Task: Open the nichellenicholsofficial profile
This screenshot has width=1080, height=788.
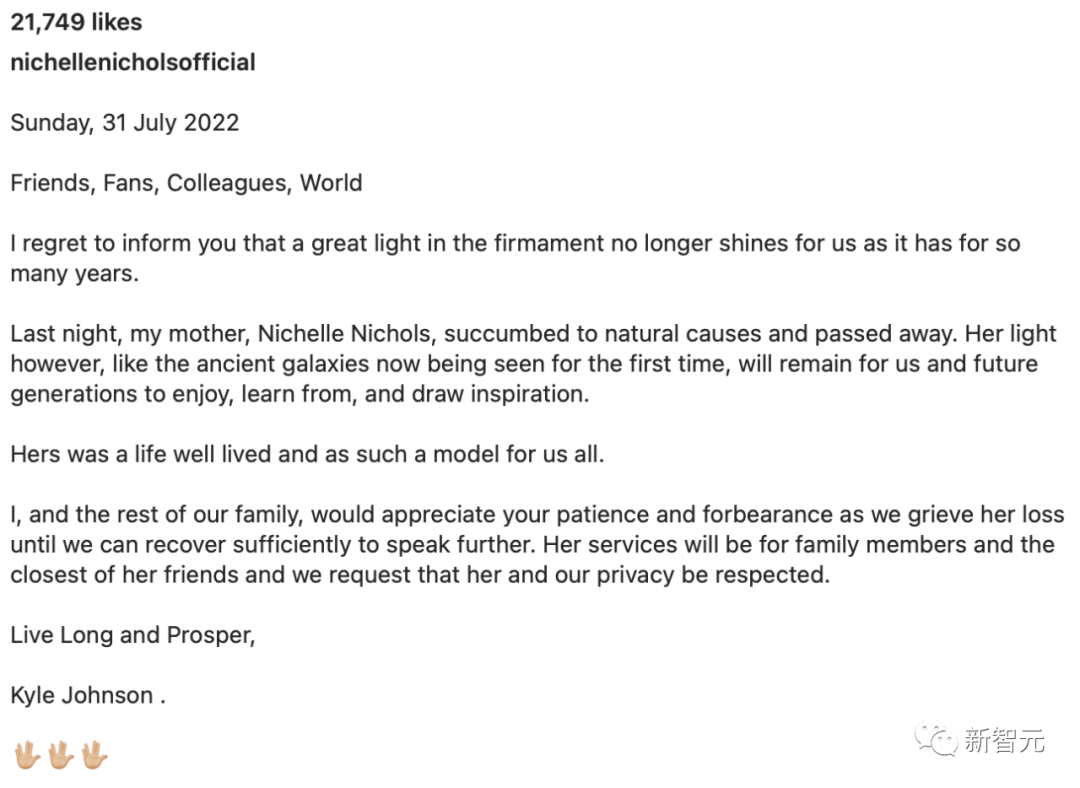Action: pos(133,62)
